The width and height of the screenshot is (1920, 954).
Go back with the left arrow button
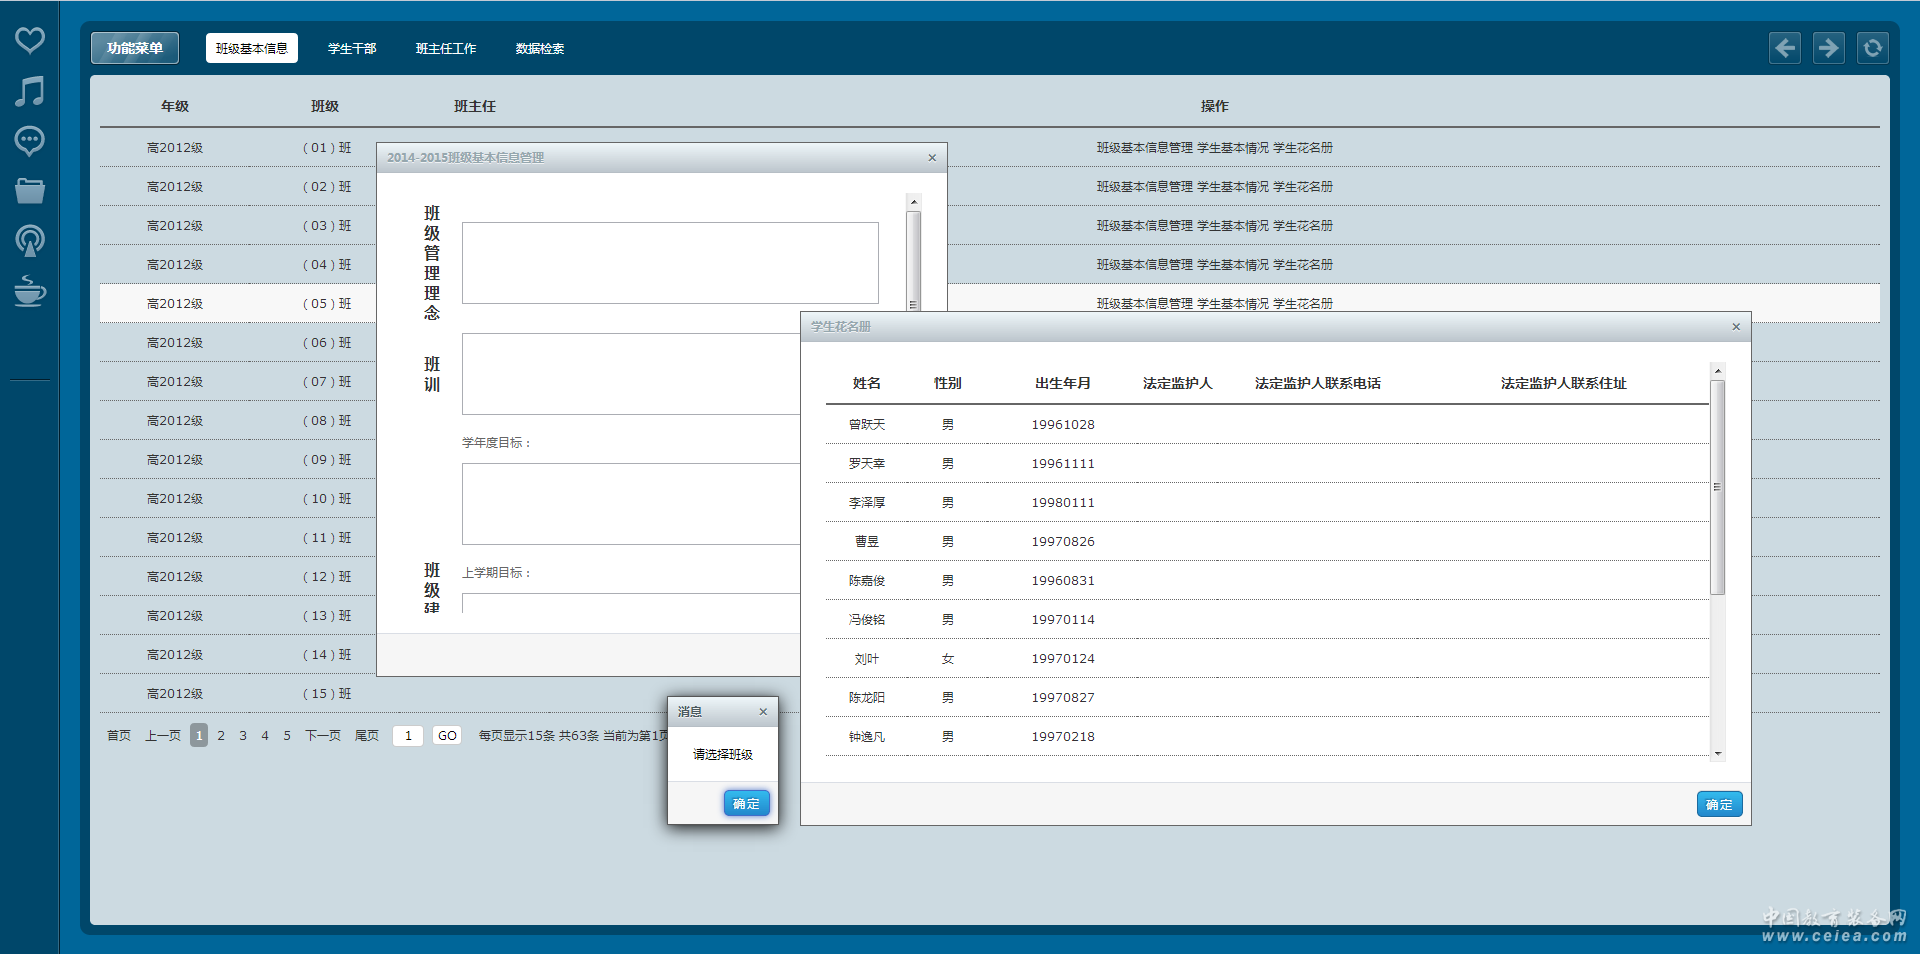[1785, 48]
